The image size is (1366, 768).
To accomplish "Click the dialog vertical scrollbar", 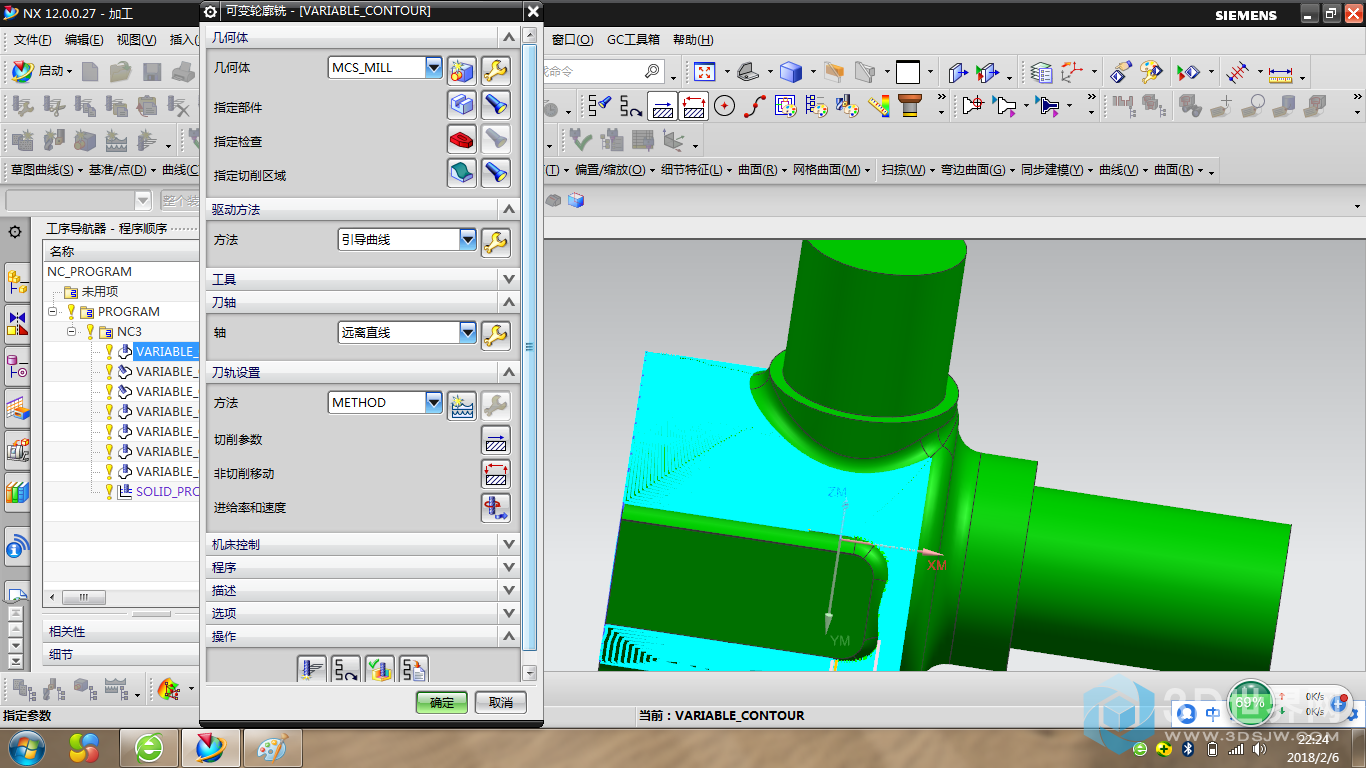I will point(529,346).
